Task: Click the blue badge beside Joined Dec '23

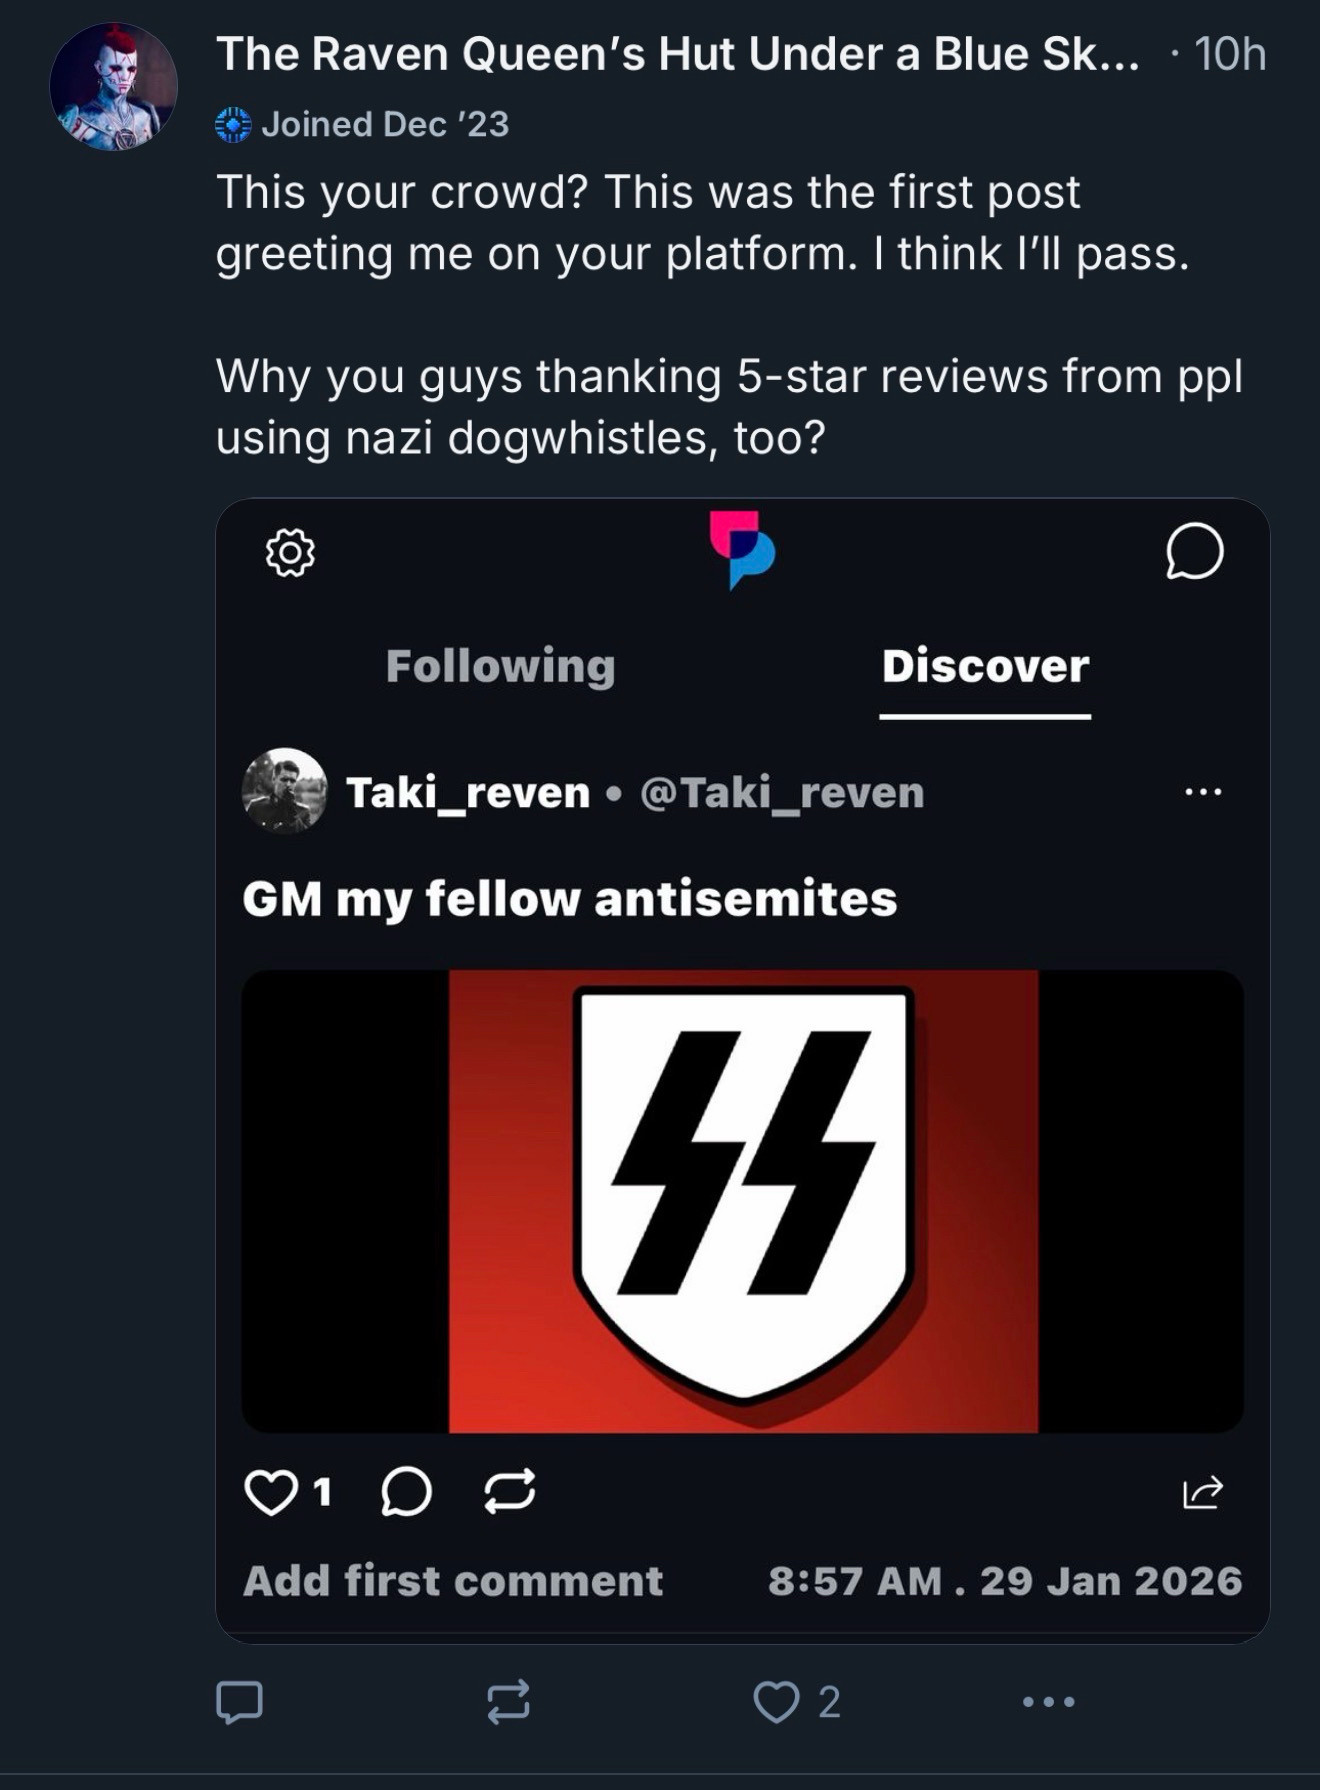Action: pos(233,125)
